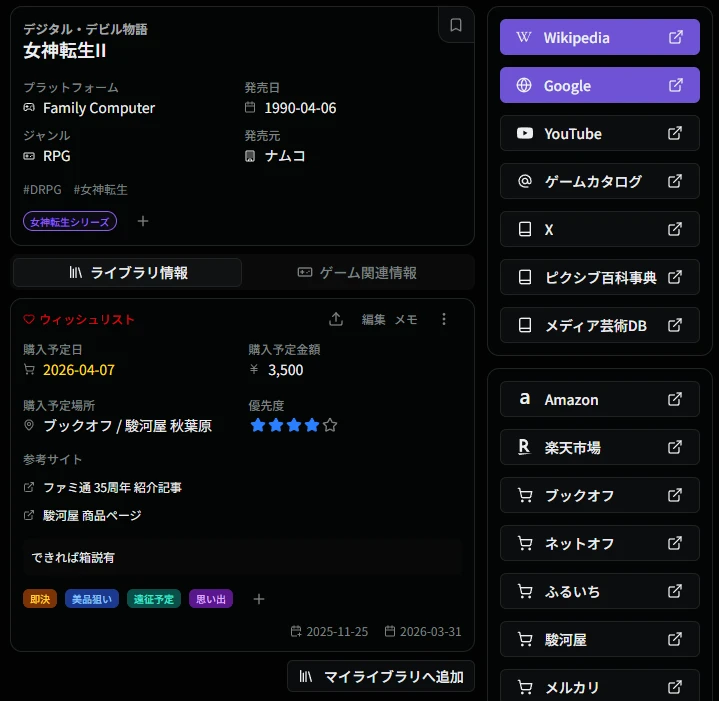This screenshot has width=719, height=701.
Task: Click the planned amount 3,500
Action: 285,370
